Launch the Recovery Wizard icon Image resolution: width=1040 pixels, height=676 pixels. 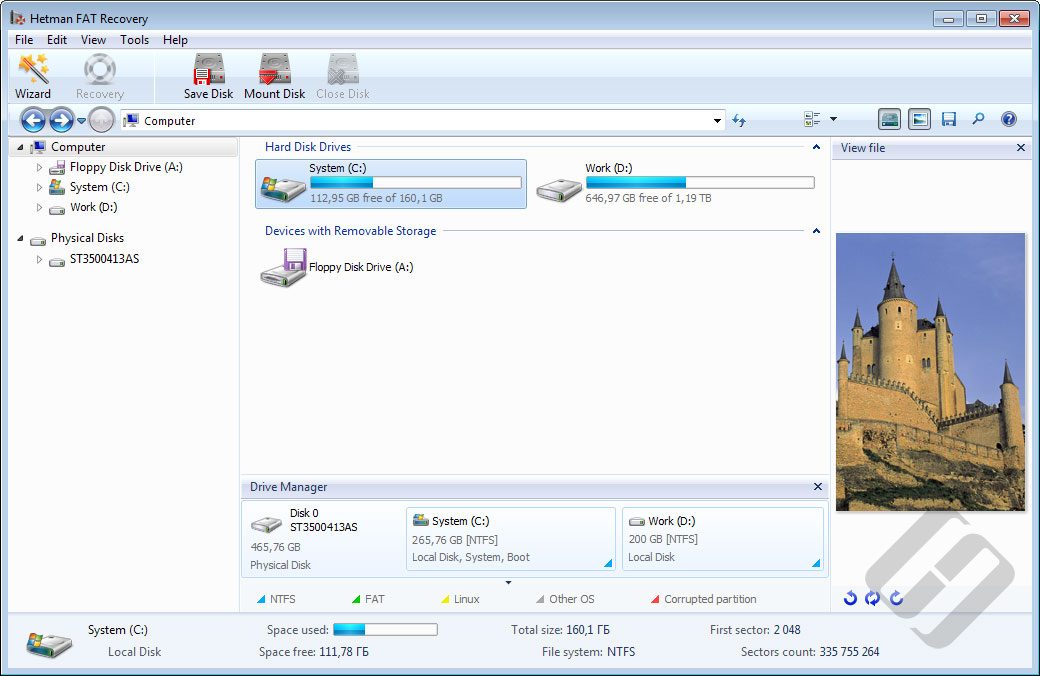point(33,75)
